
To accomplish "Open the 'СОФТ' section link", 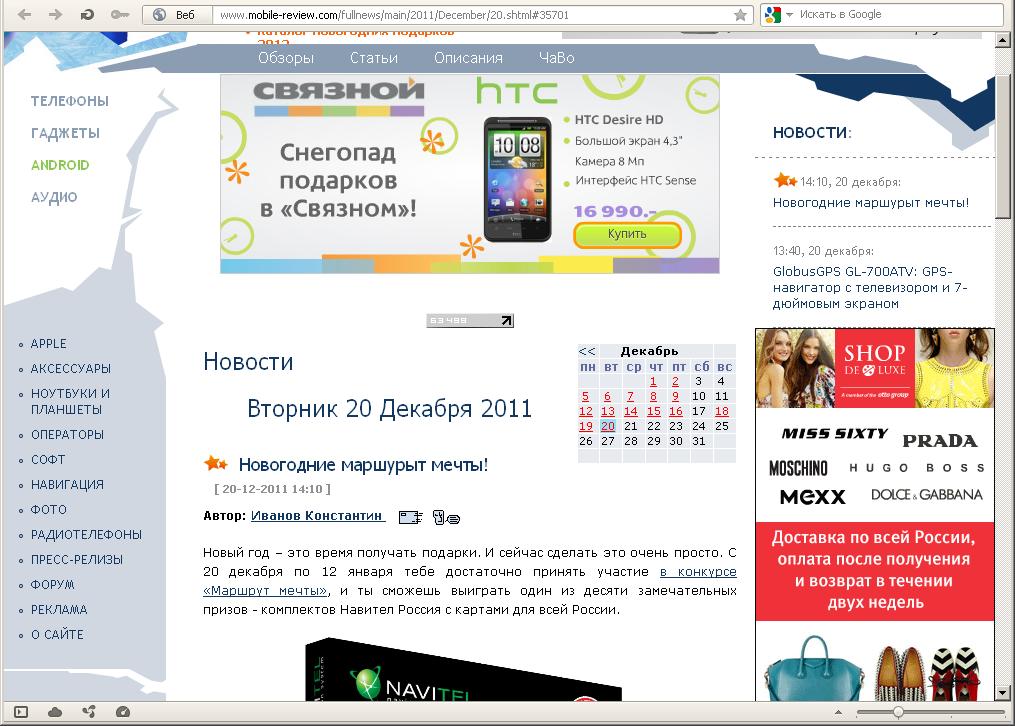I will 48,459.
